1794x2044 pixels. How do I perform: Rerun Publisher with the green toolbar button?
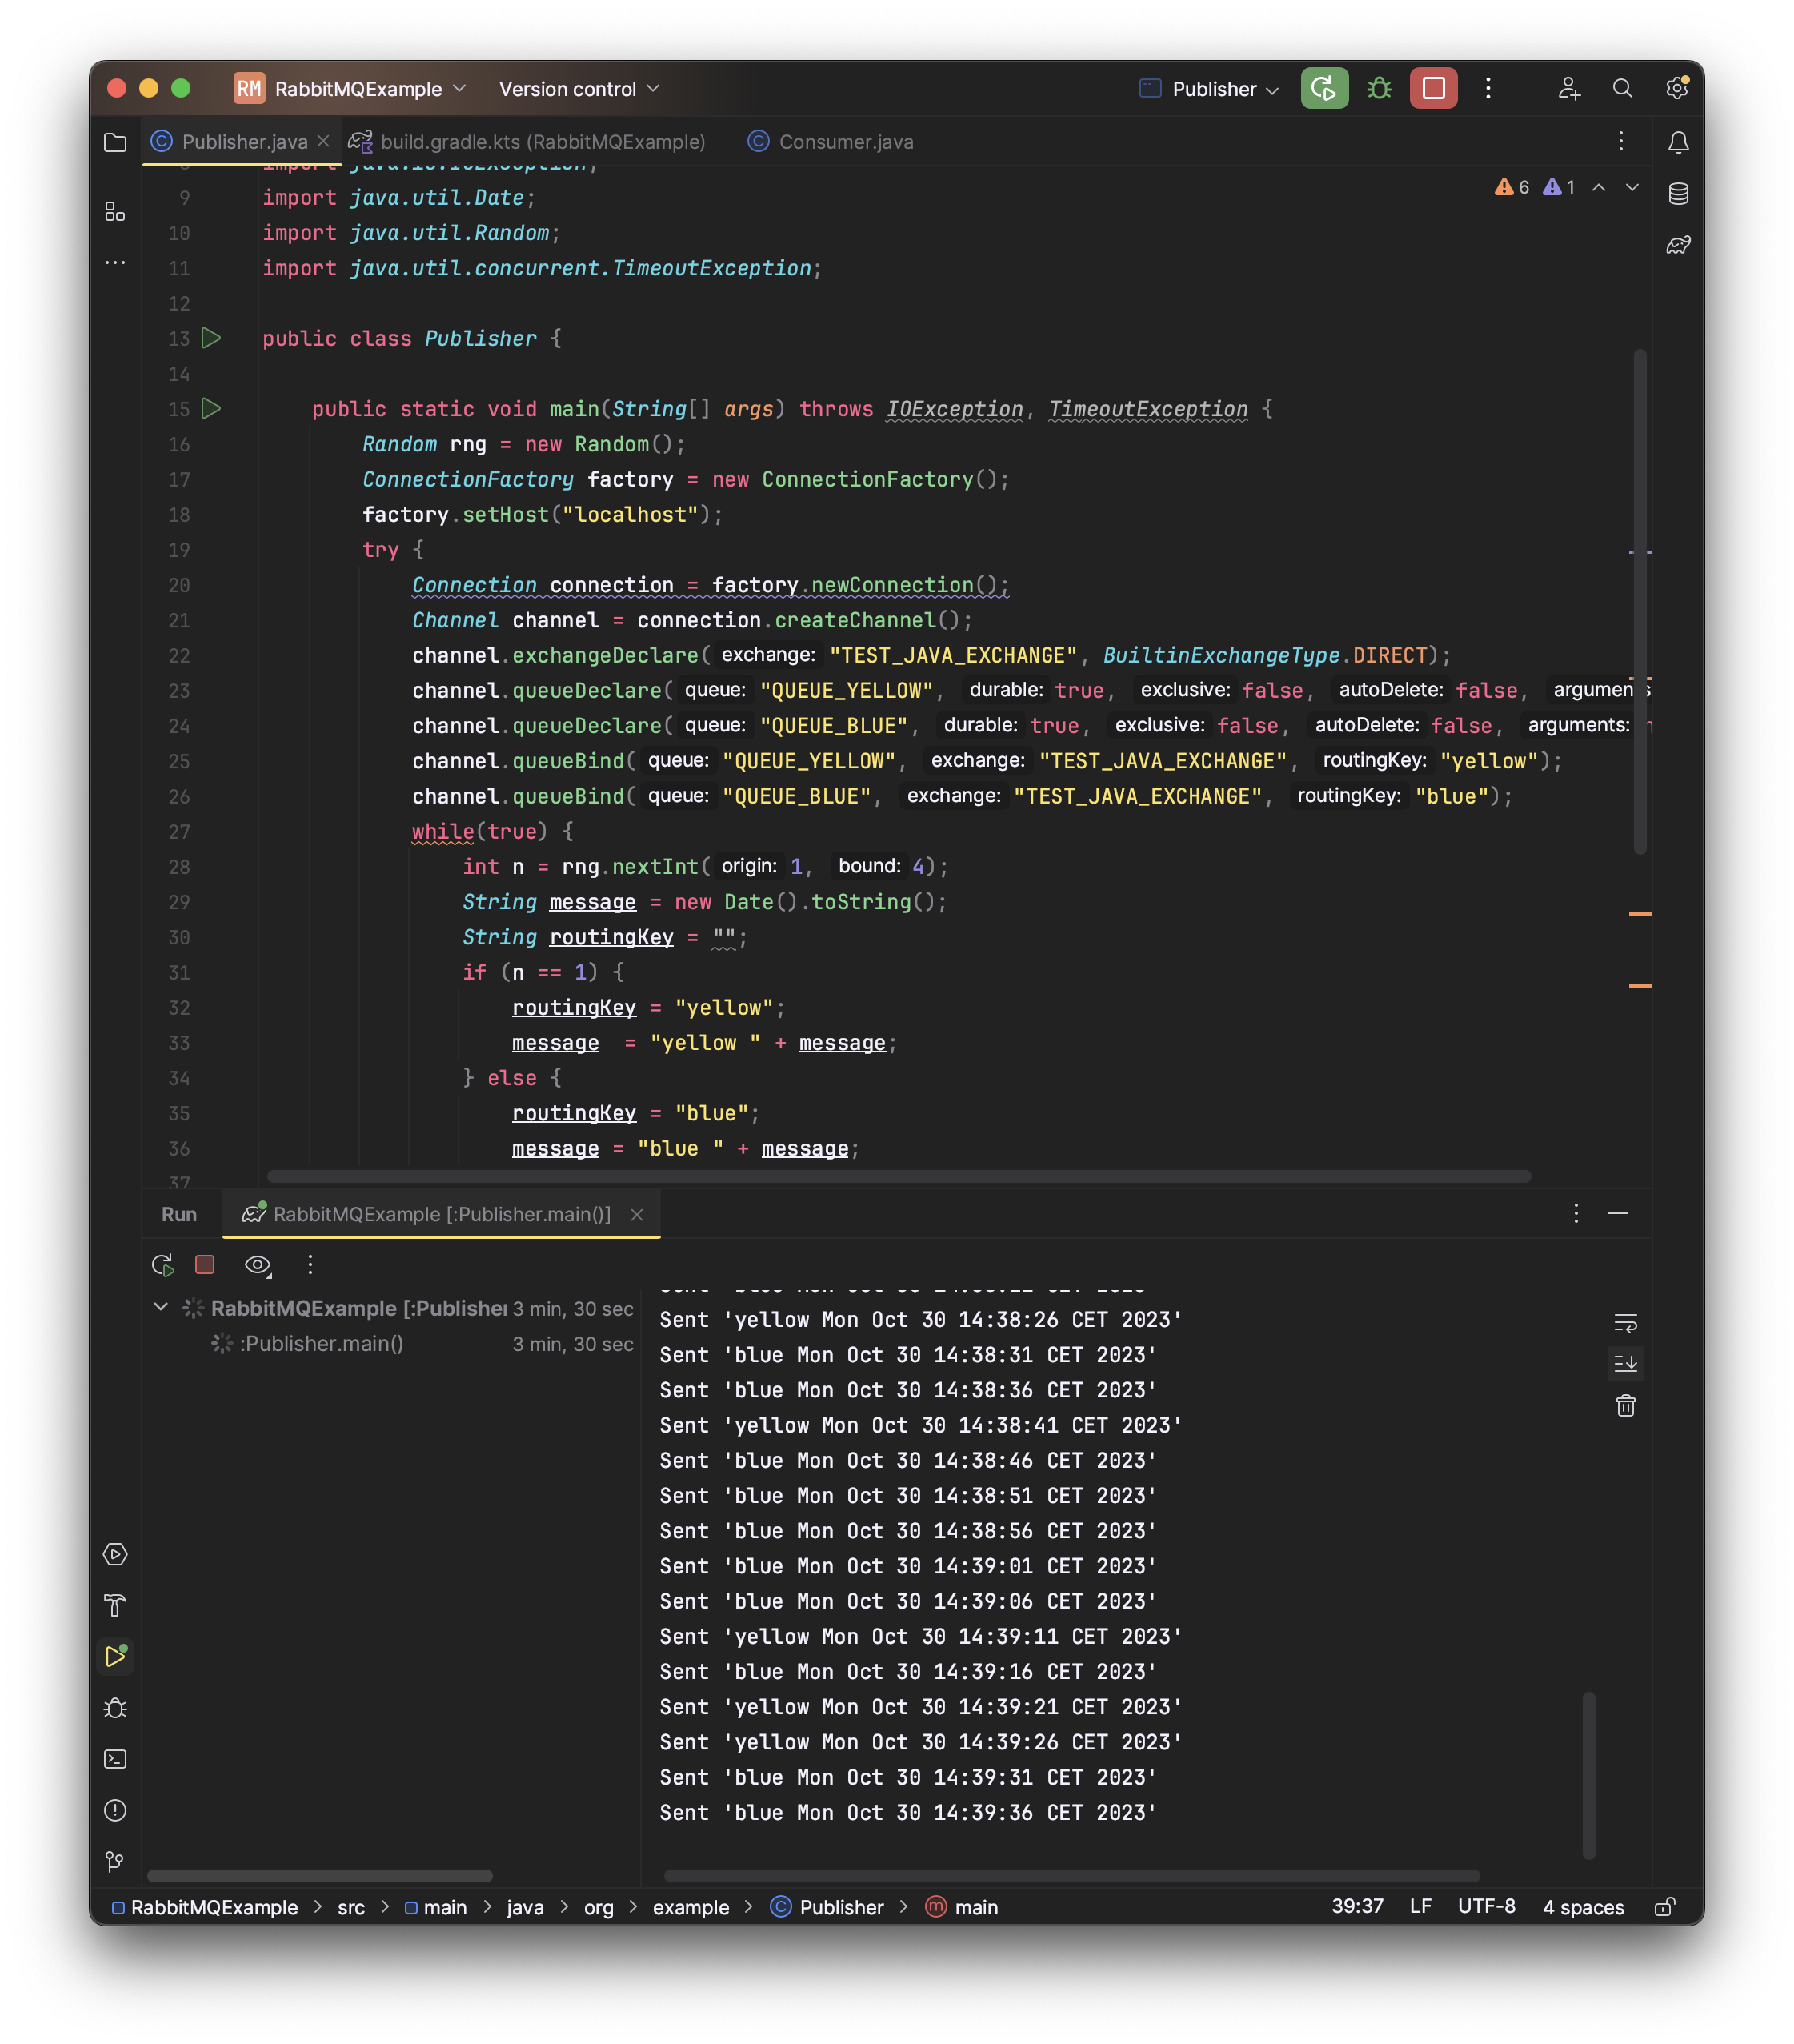(x=1324, y=88)
